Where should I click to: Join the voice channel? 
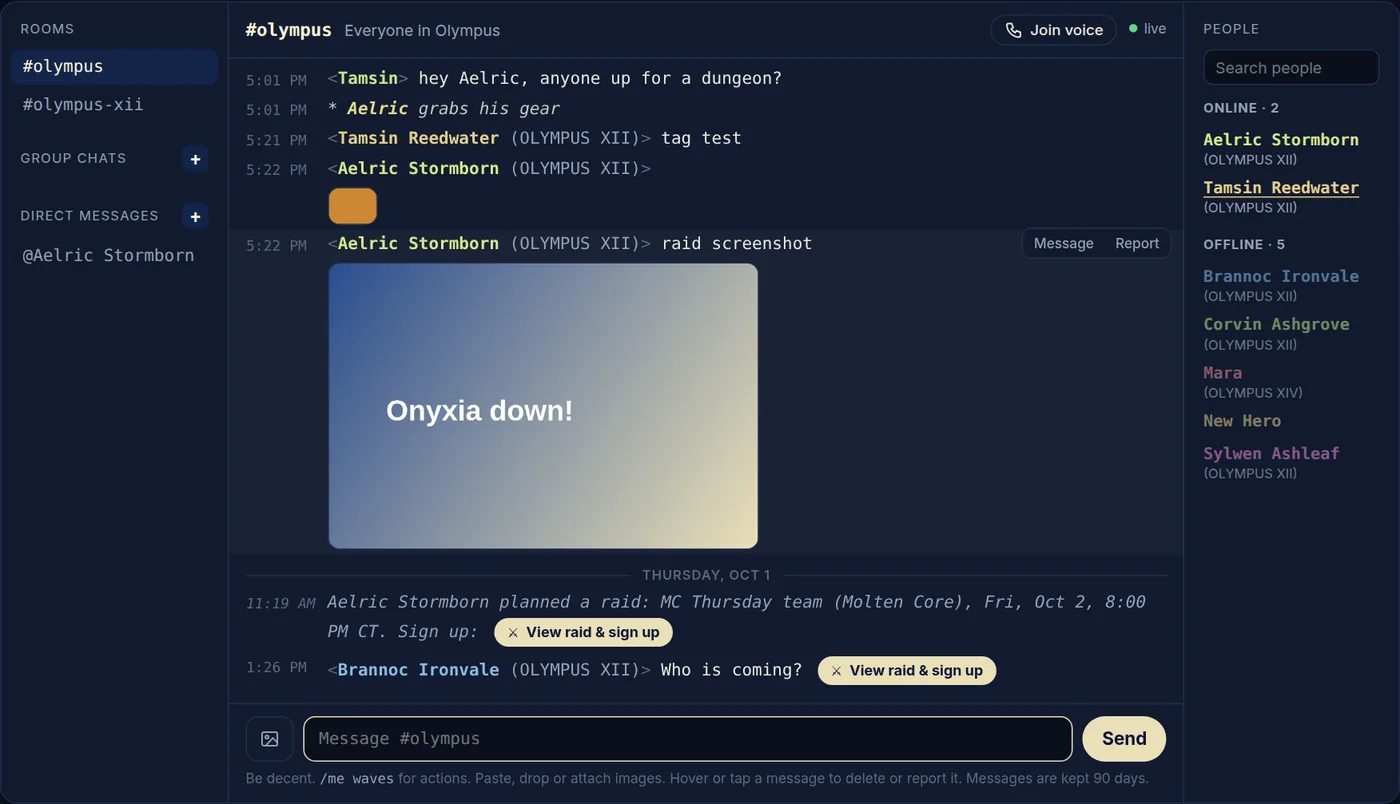(1054, 30)
